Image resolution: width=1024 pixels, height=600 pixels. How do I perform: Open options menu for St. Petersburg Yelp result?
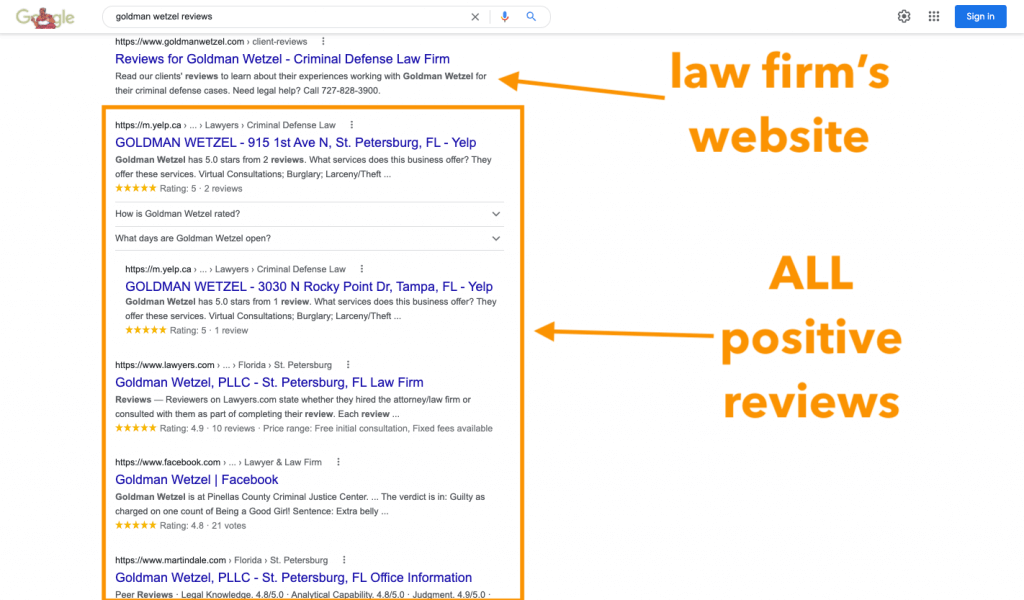tap(351, 125)
